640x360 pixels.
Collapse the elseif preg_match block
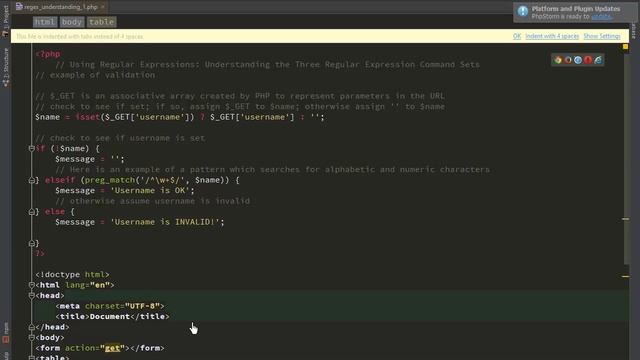pyautogui.click(x=31, y=180)
